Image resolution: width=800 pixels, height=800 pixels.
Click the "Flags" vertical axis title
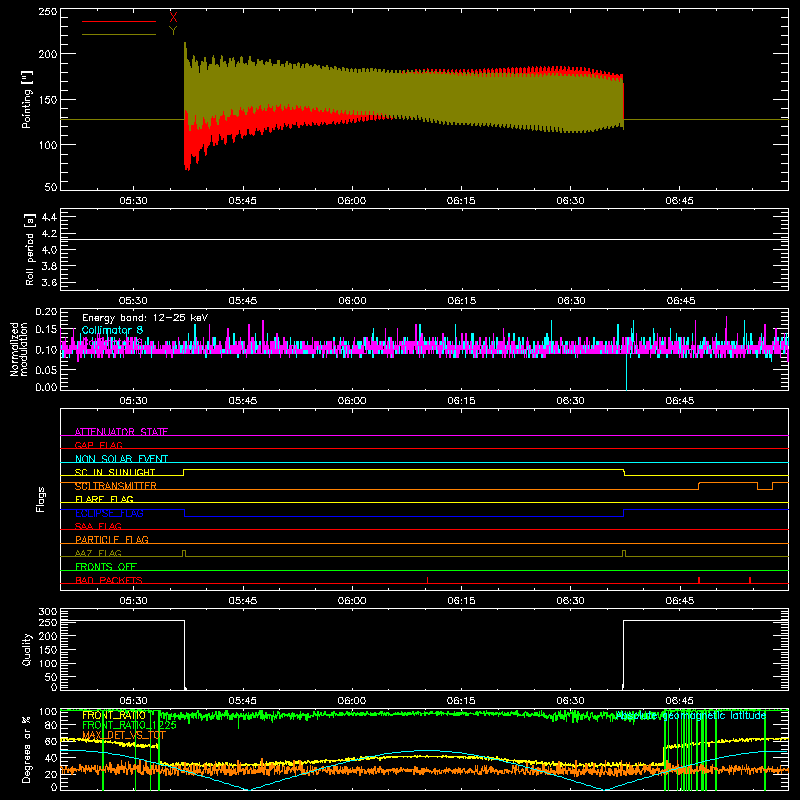(40, 499)
